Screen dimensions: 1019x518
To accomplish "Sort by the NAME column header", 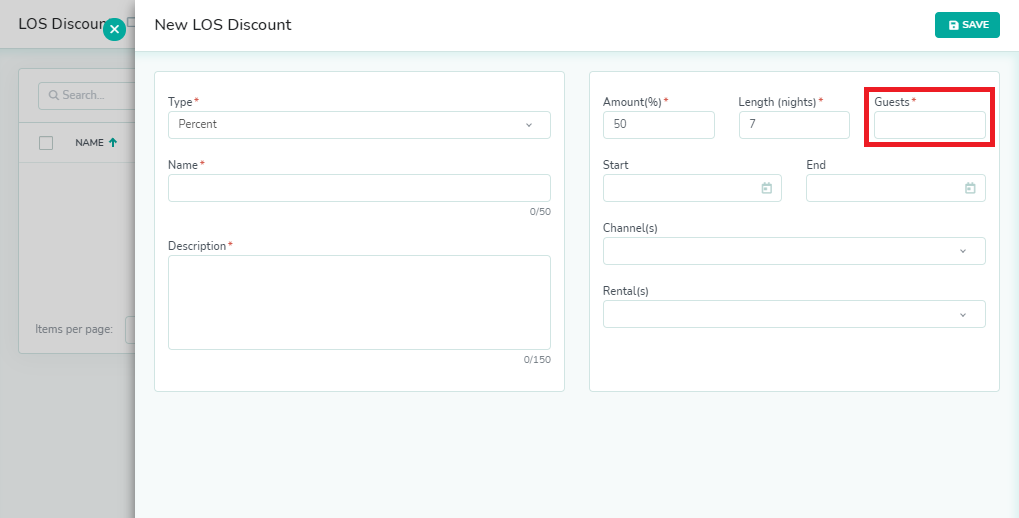I will click(x=89, y=142).
